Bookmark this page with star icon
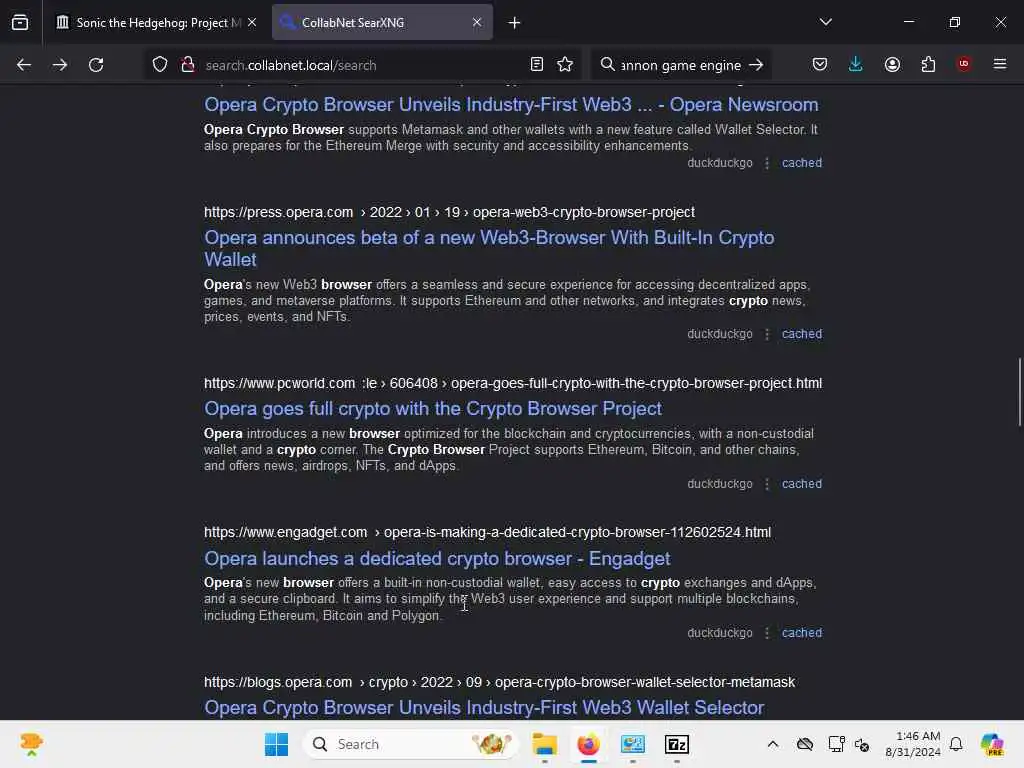 click(x=565, y=64)
